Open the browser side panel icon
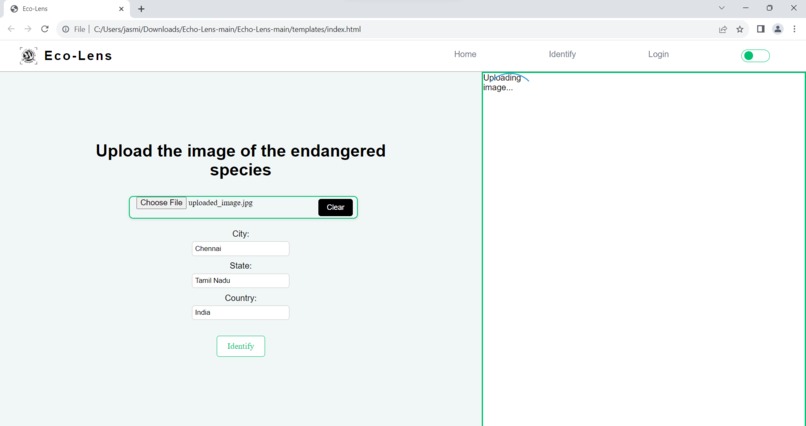The width and height of the screenshot is (806, 426). click(x=761, y=29)
